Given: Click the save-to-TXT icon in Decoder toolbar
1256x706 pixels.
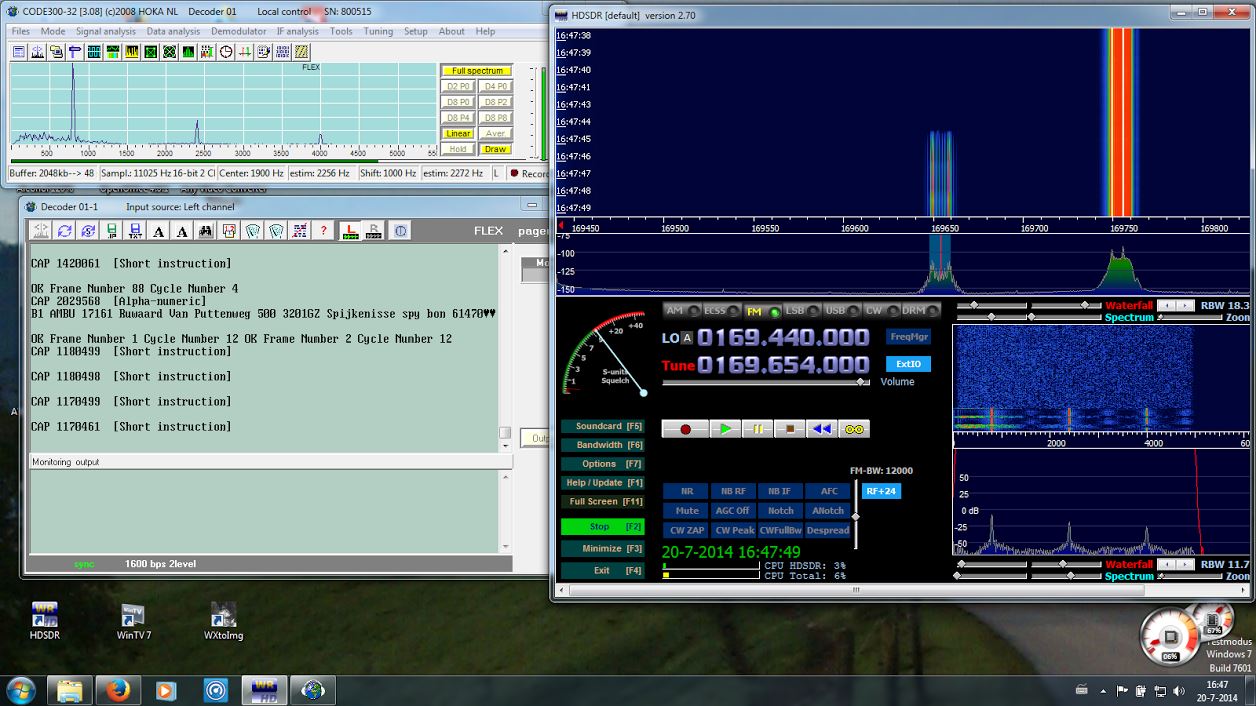Looking at the screenshot, I should pyautogui.click(x=135, y=231).
